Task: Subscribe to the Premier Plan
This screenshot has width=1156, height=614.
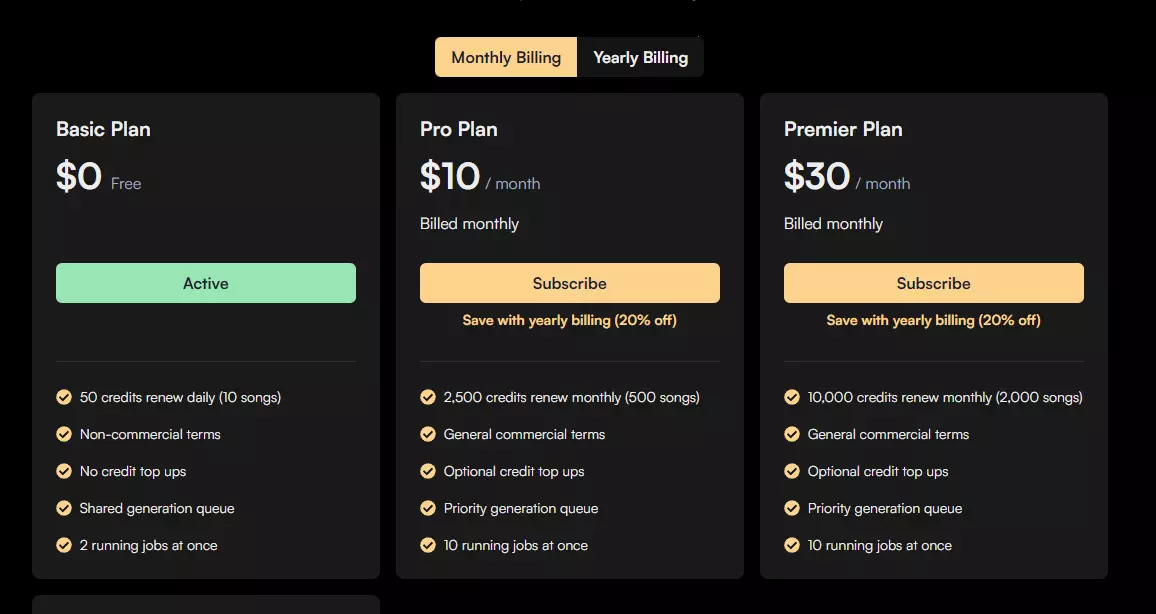Action: [934, 283]
